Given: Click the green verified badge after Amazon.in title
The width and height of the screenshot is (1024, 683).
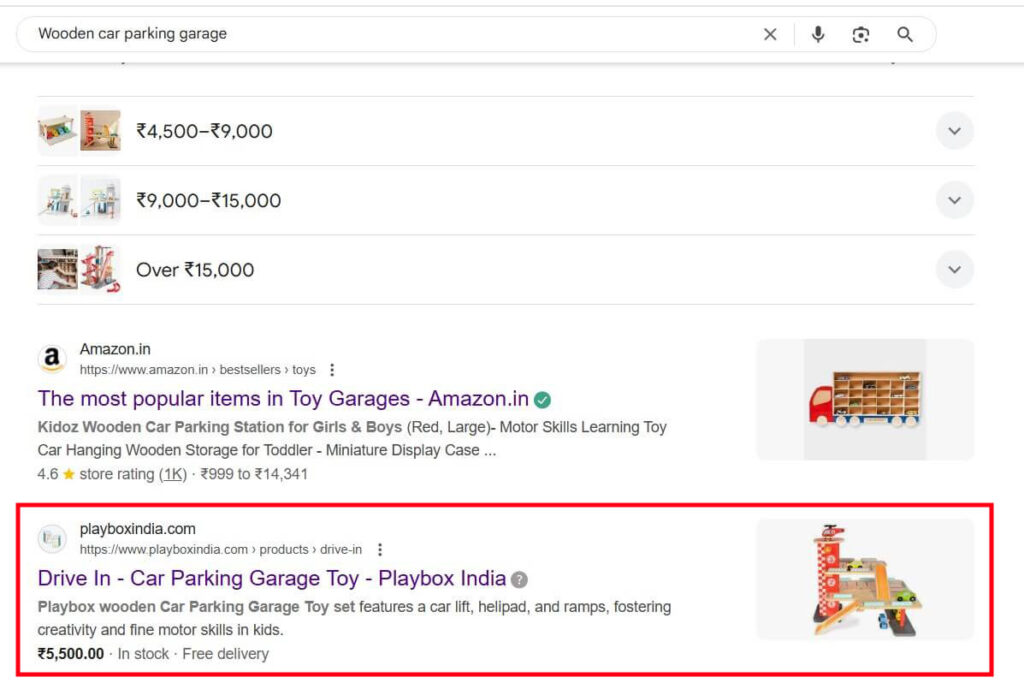Looking at the screenshot, I should point(542,400).
